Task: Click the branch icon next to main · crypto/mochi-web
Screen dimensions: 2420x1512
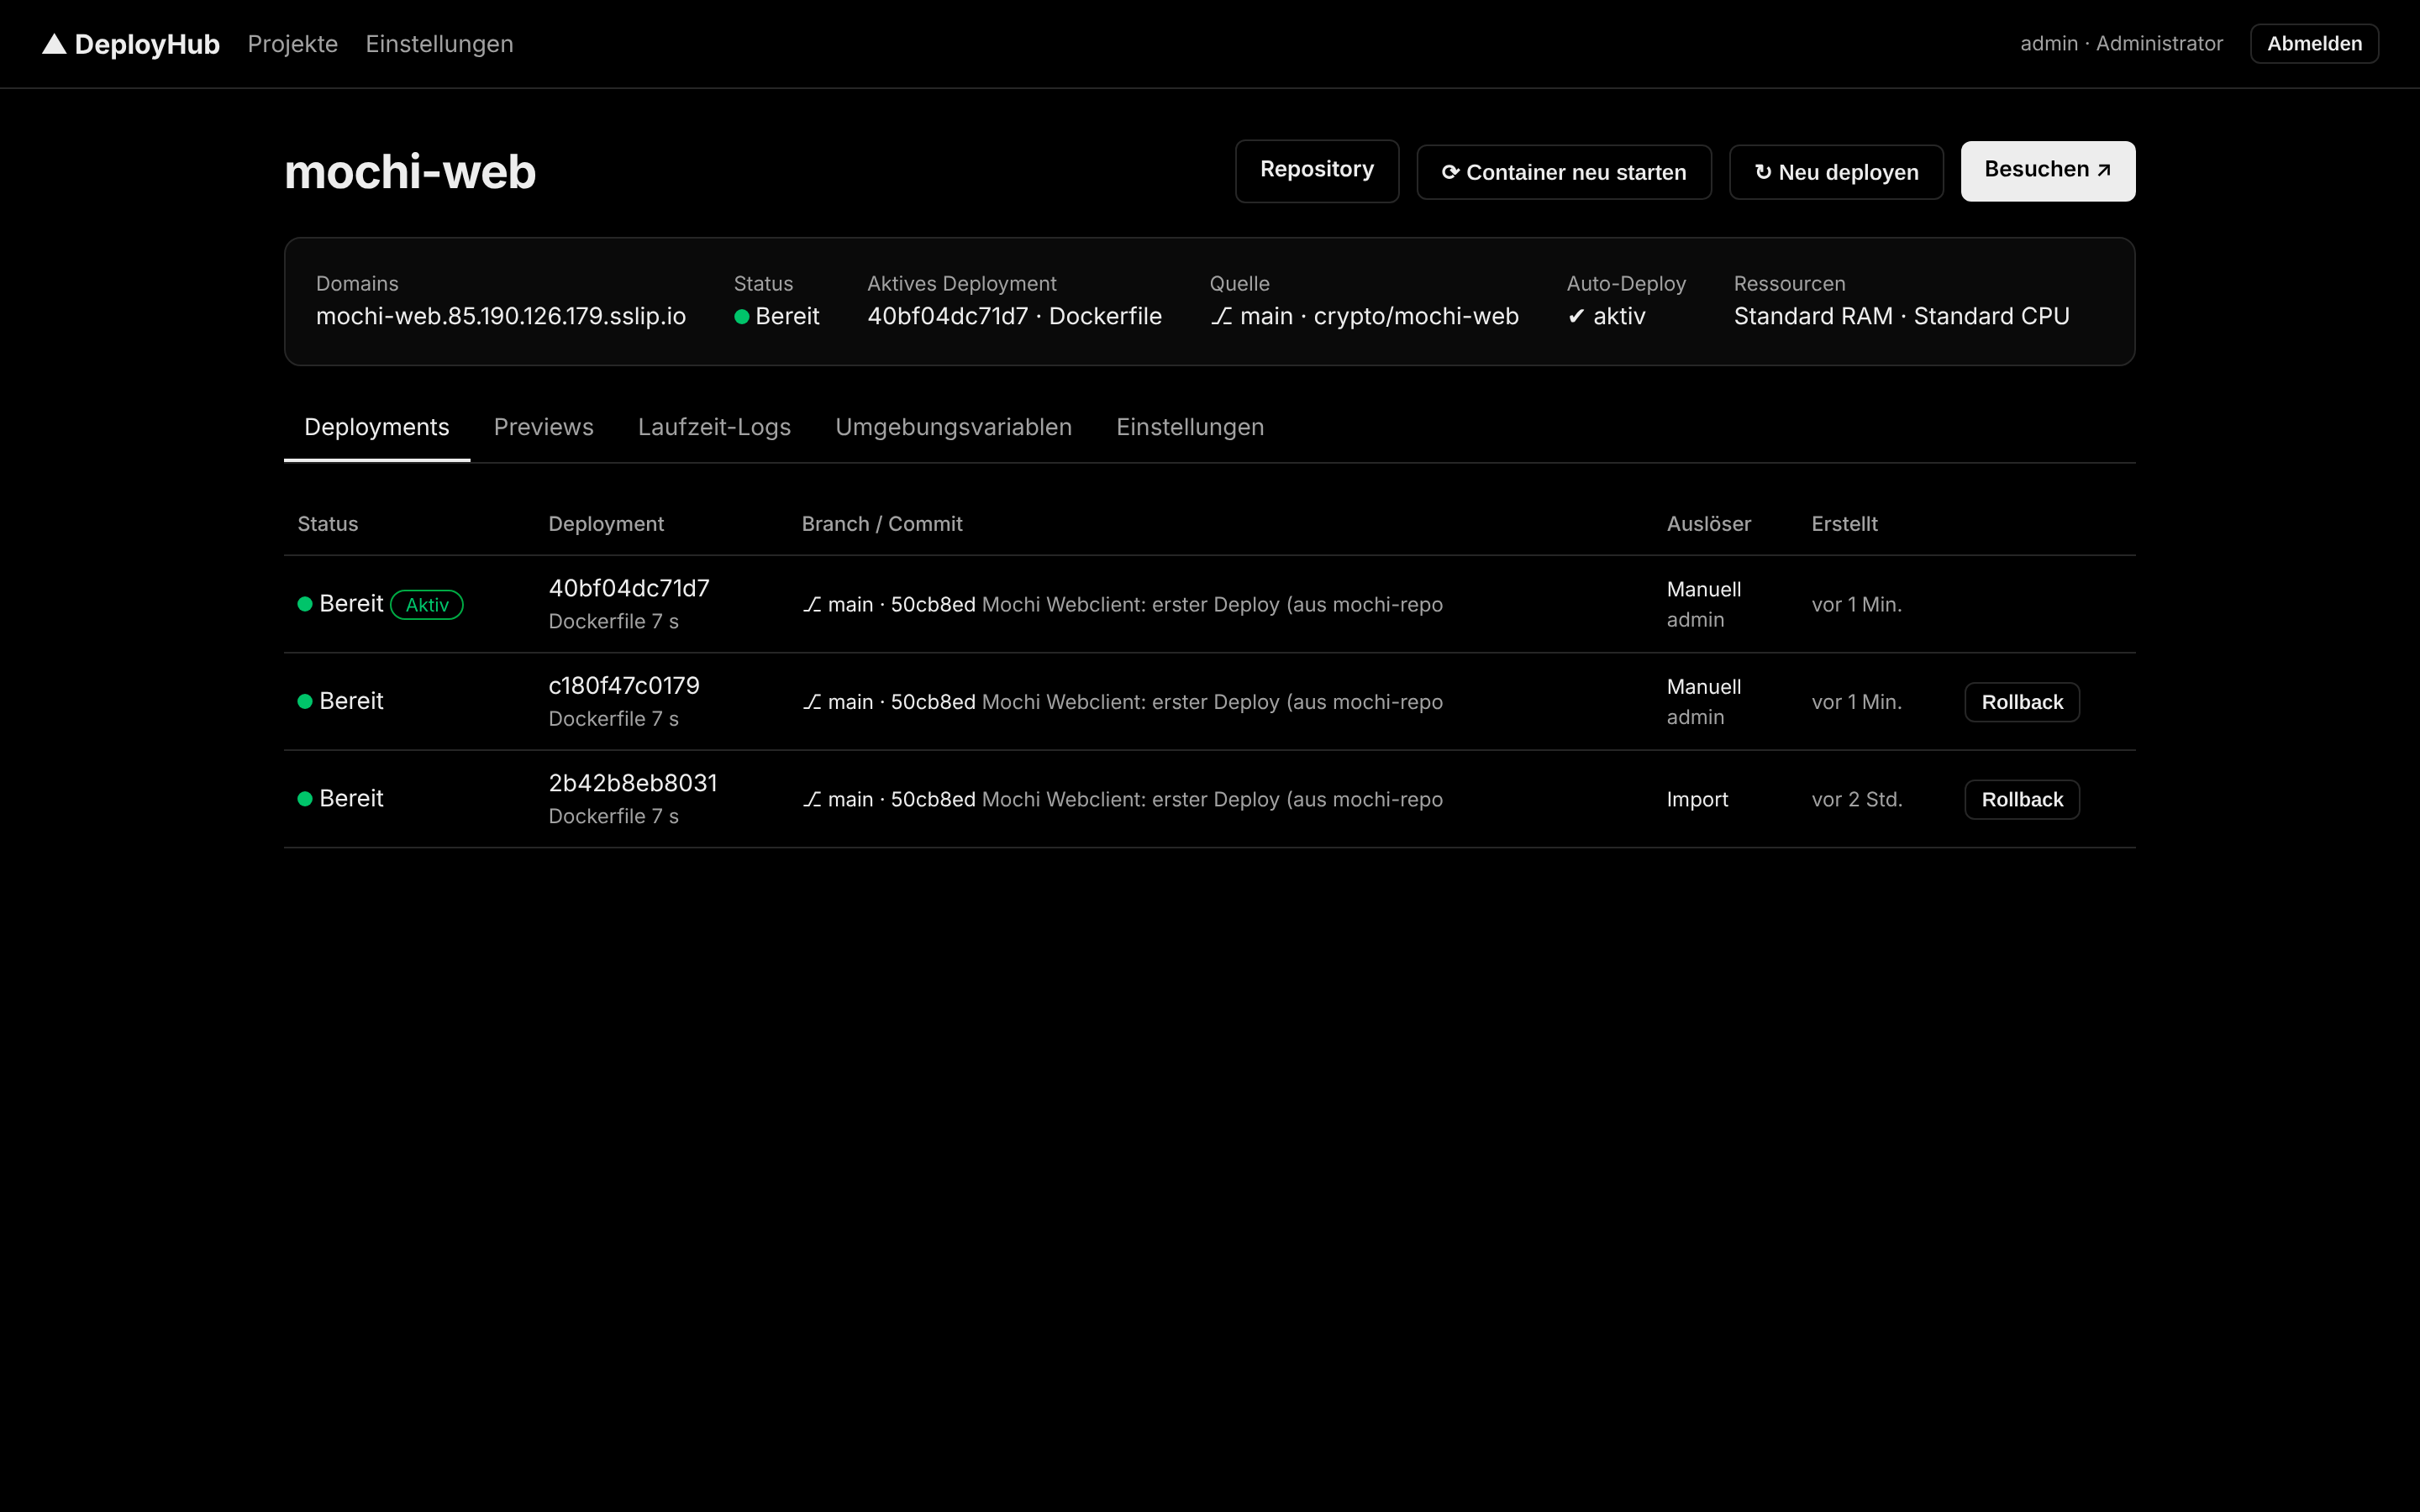Action: (x=1221, y=316)
